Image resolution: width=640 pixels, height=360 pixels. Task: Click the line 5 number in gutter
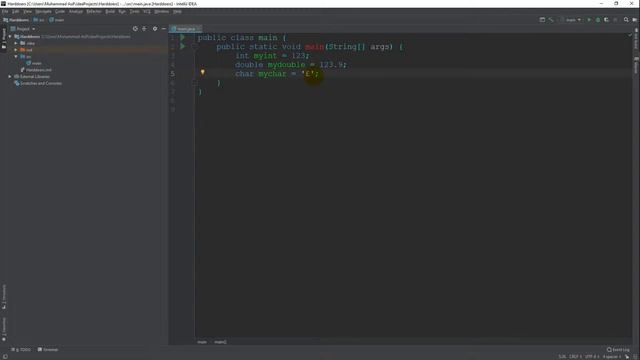[x=173, y=74]
